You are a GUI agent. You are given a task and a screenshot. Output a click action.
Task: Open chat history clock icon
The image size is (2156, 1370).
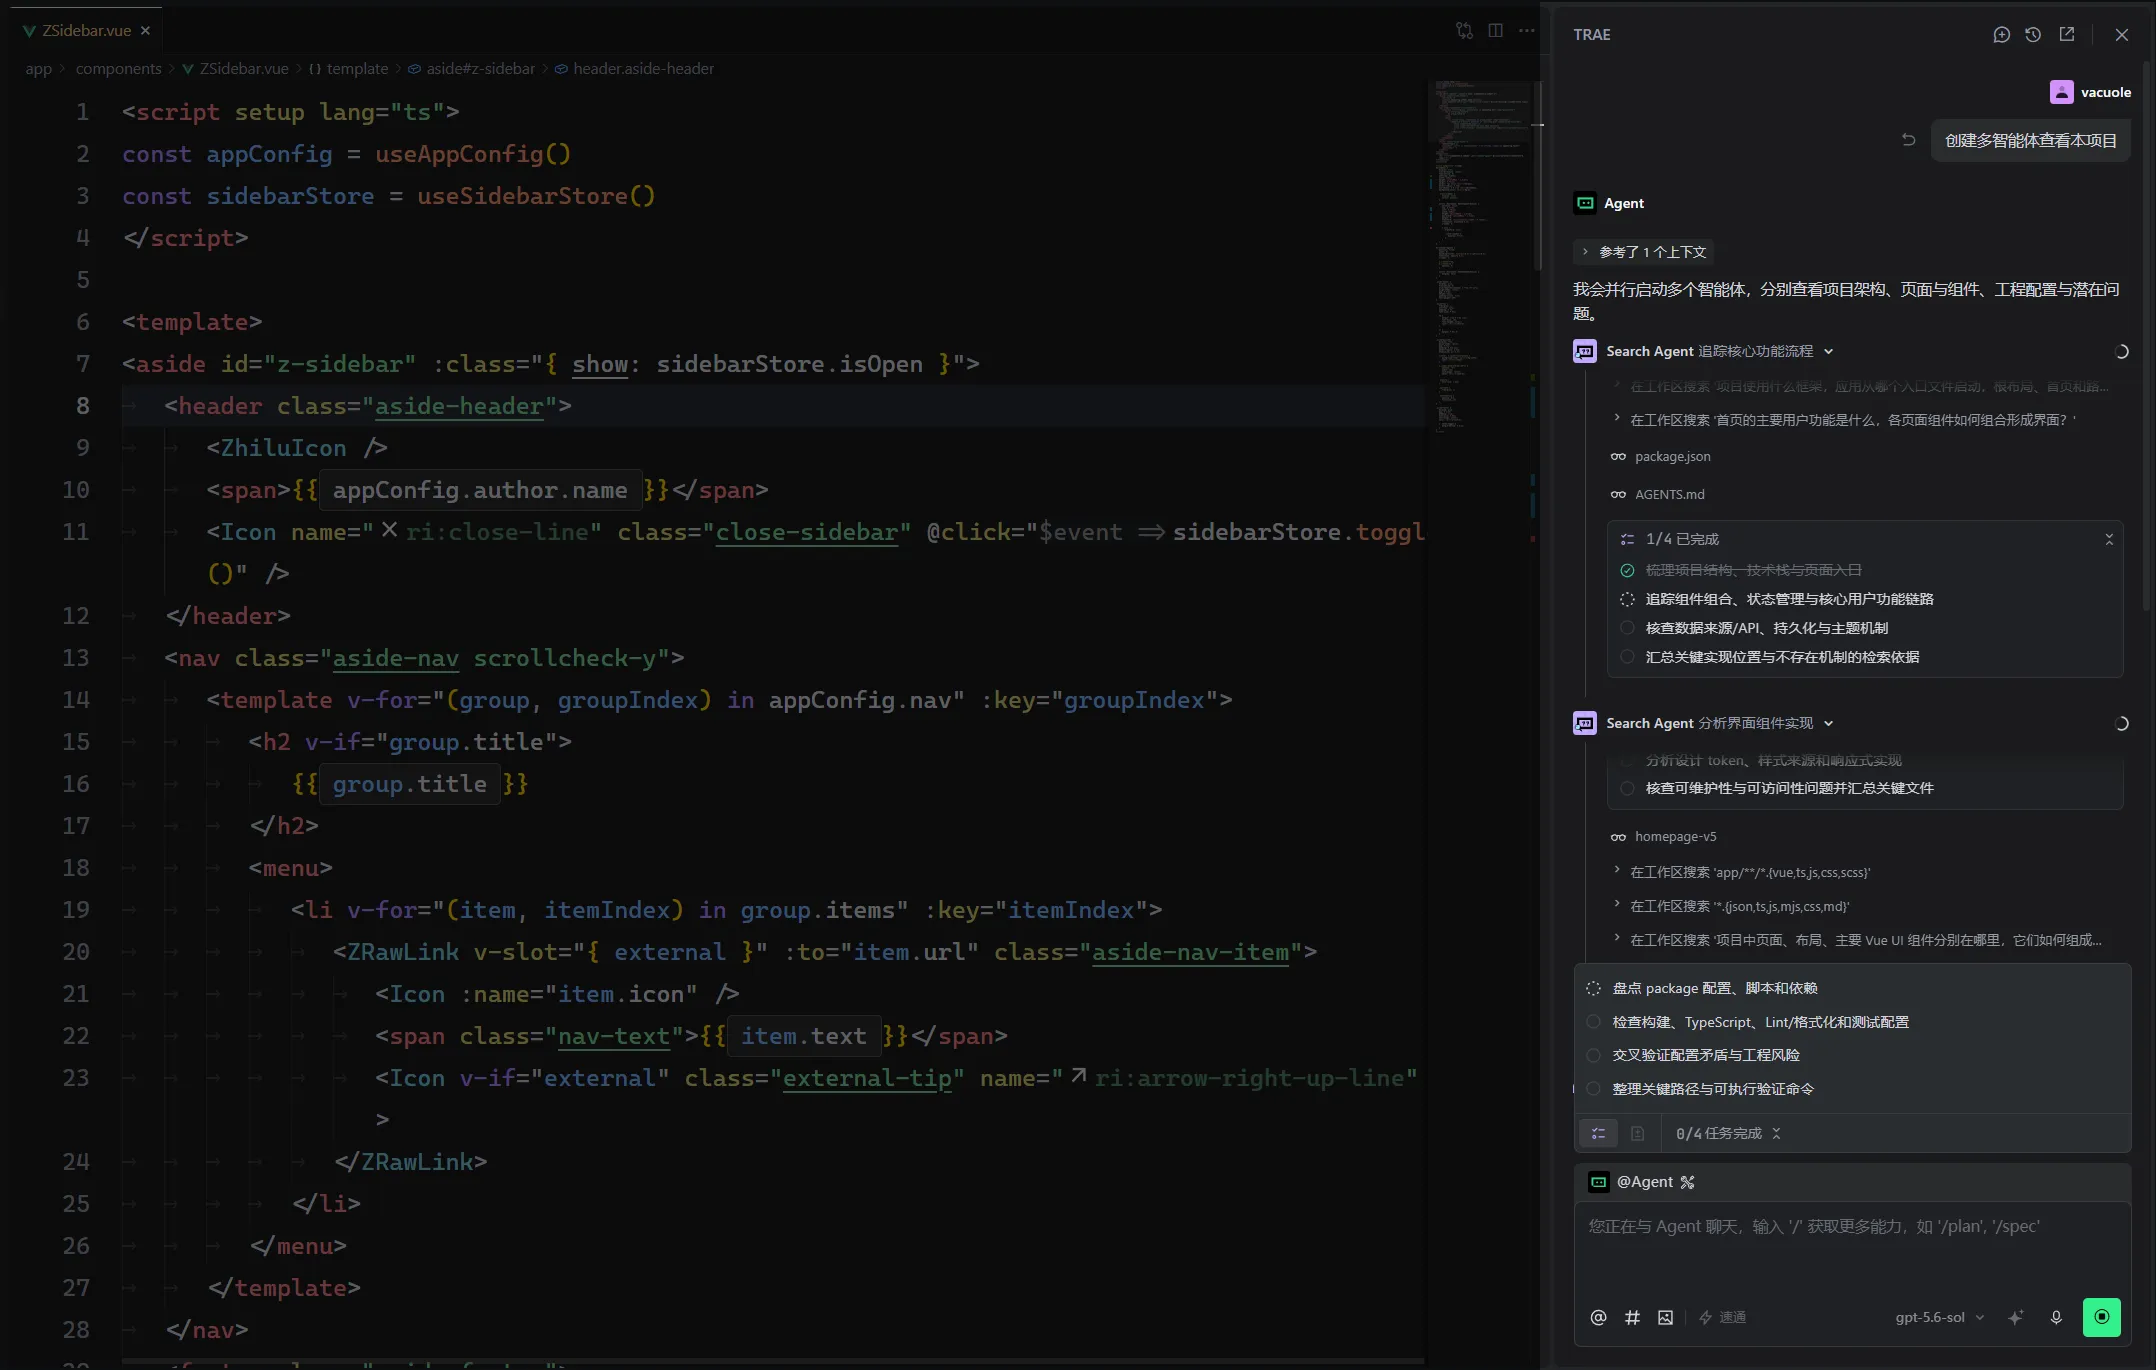pos(2033,34)
